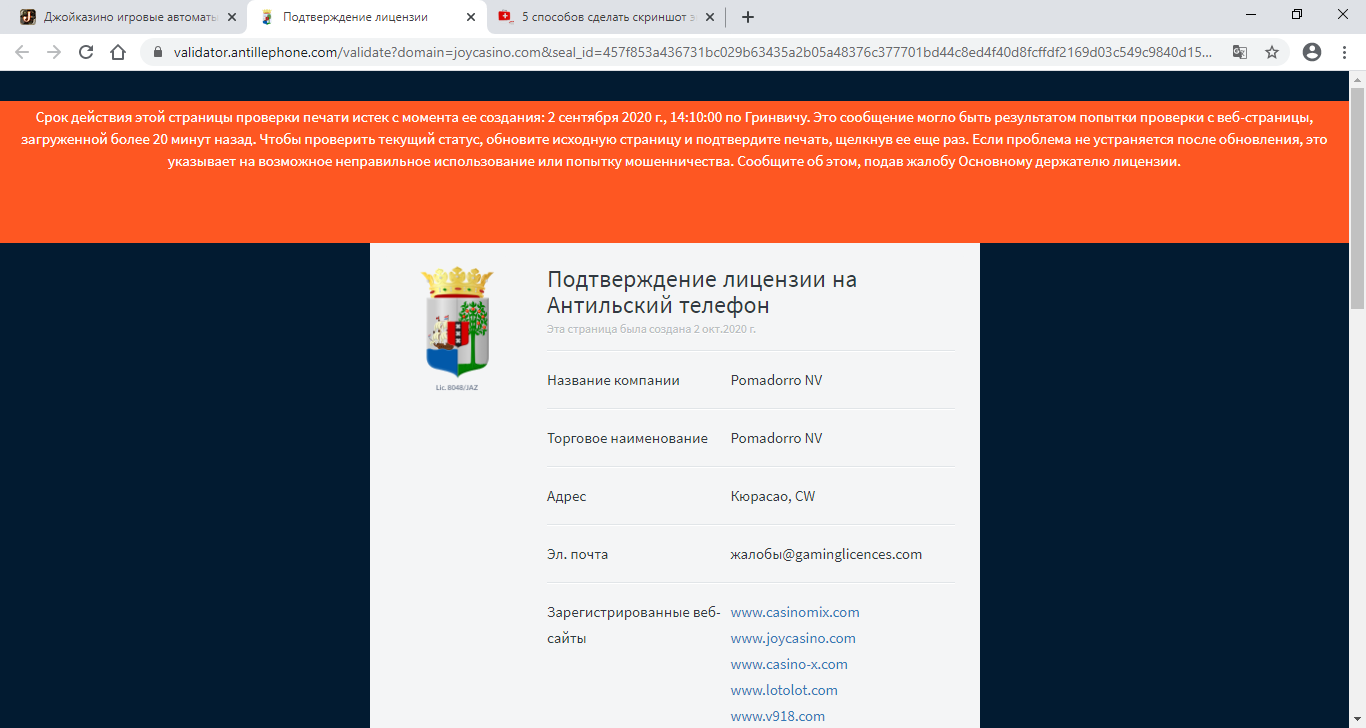Reload the current page
The image size is (1366, 728).
(x=86, y=52)
